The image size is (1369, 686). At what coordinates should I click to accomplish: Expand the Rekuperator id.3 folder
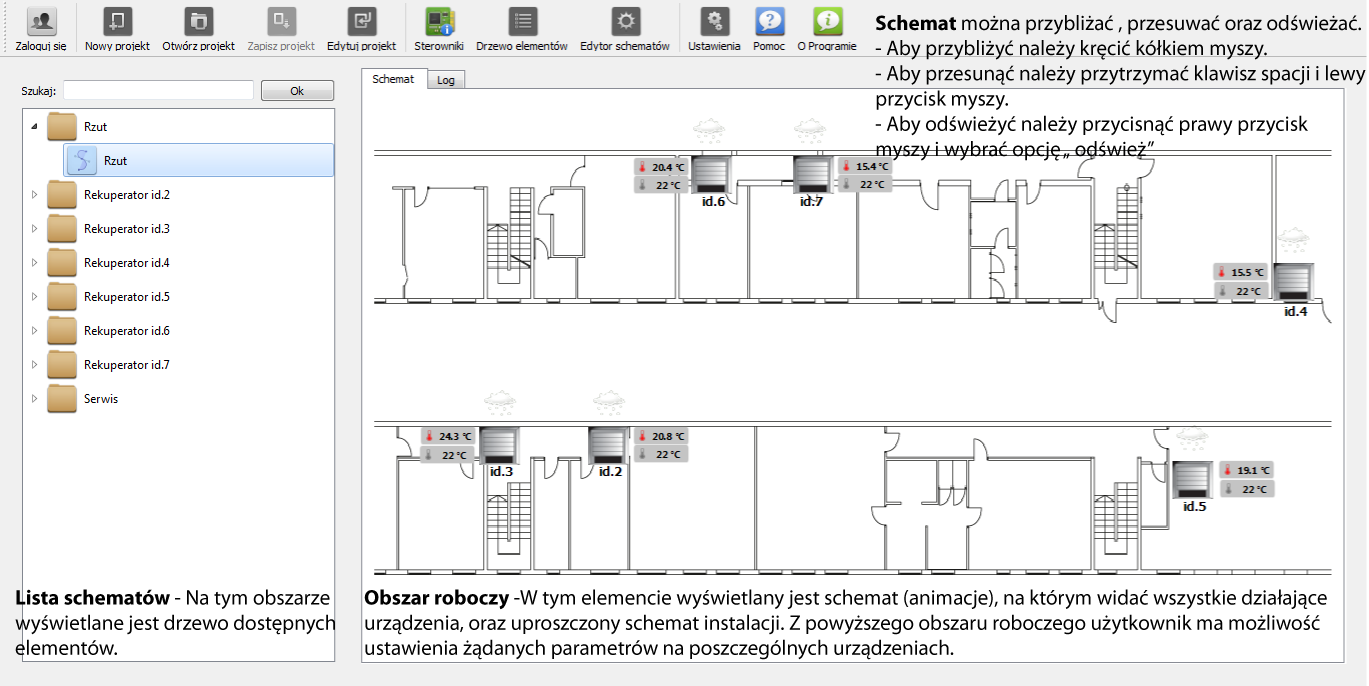coord(34,229)
